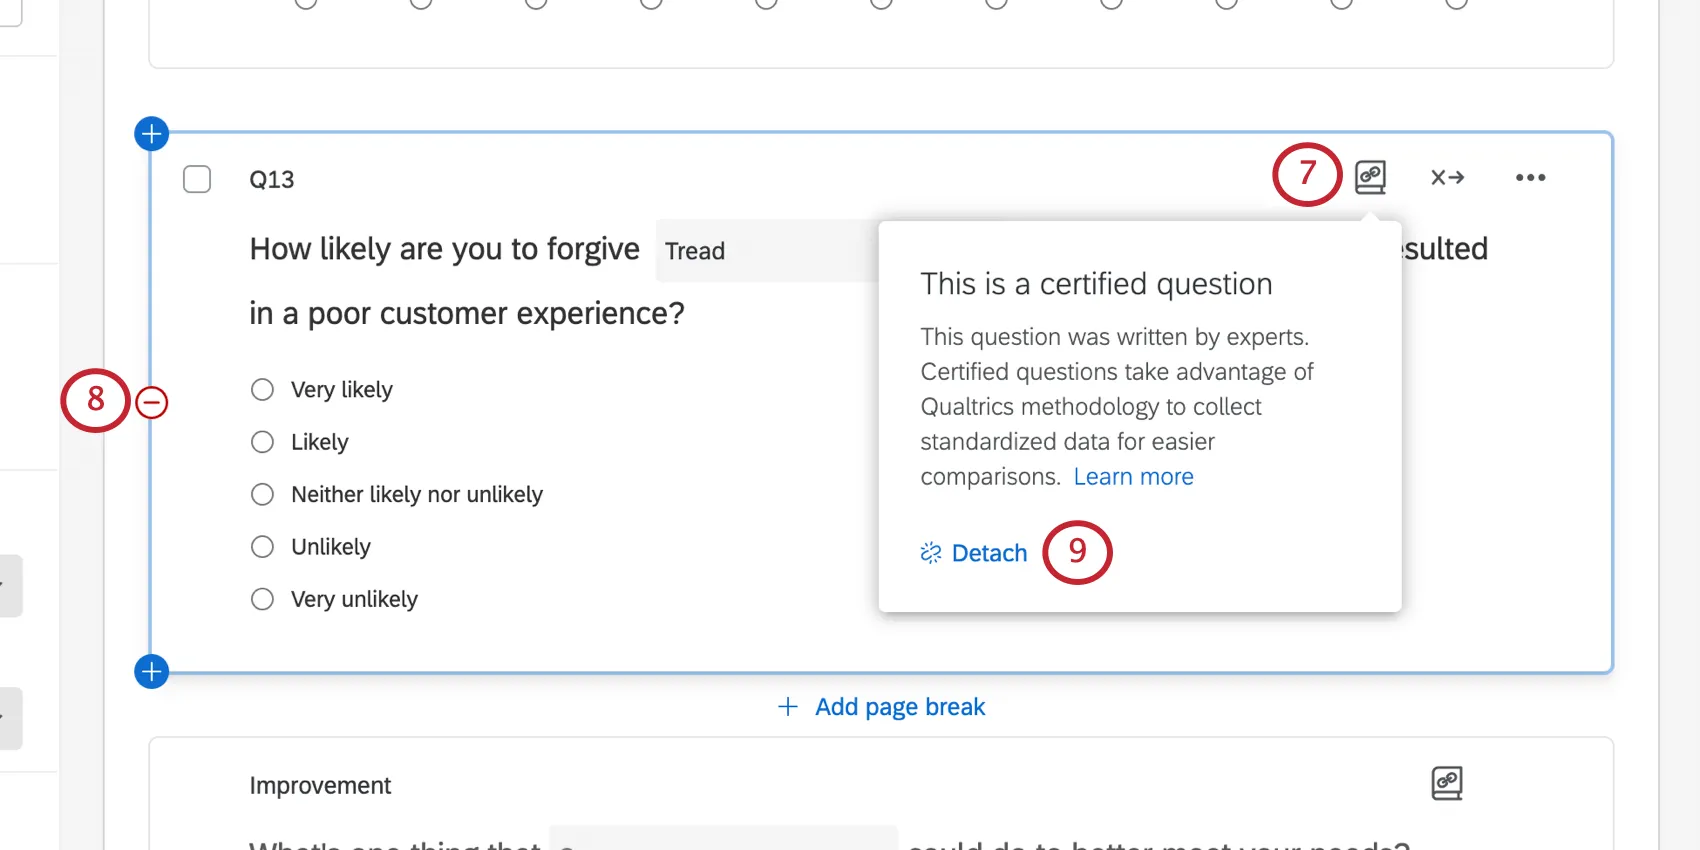The height and width of the screenshot is (850, 1700).
Task: Select the Very unlikely radio button
Action: pos(262,599)
